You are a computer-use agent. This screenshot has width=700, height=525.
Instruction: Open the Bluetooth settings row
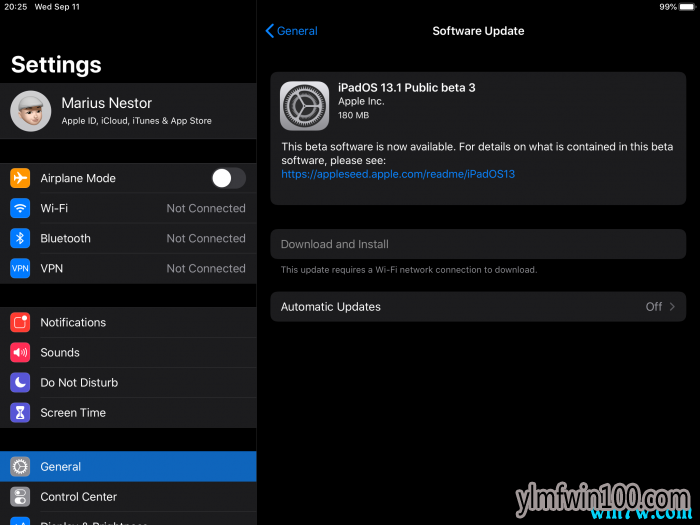coord(128,238)
